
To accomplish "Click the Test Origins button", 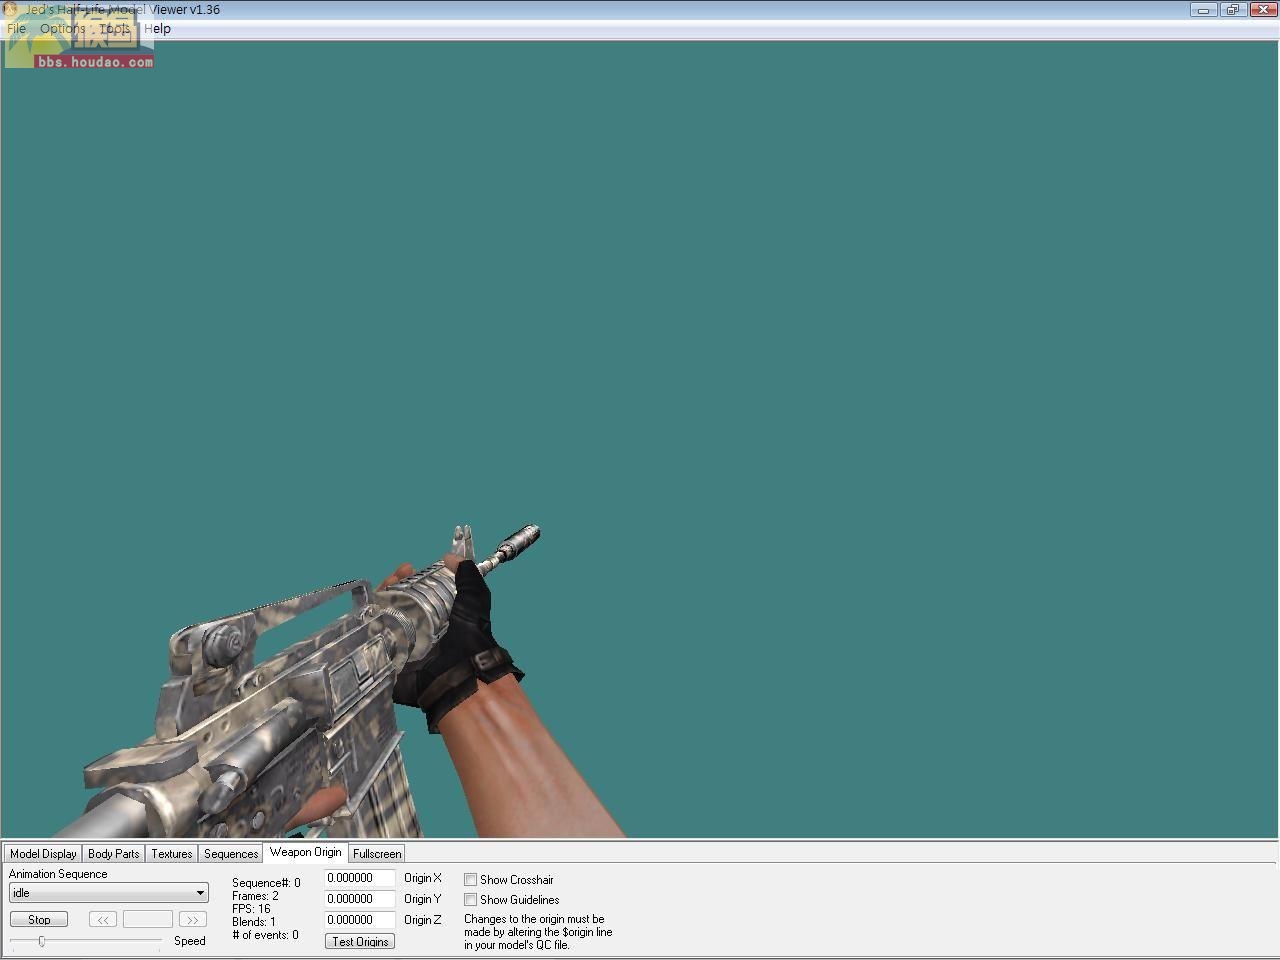I will (360, 941).
